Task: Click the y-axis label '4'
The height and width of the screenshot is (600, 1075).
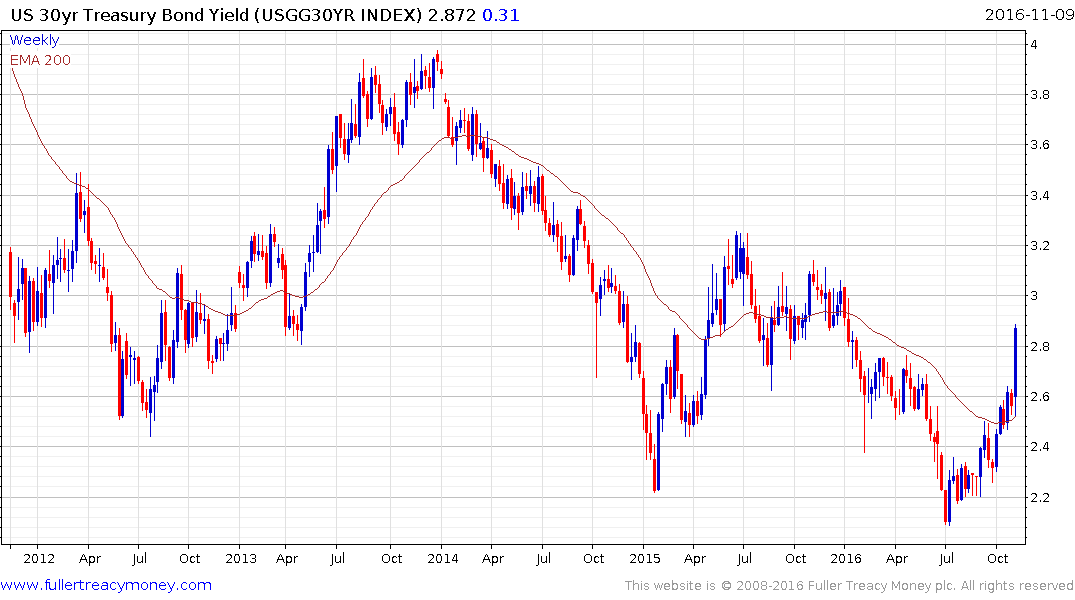Action: pyautogui.click(x=1034, y=45)
